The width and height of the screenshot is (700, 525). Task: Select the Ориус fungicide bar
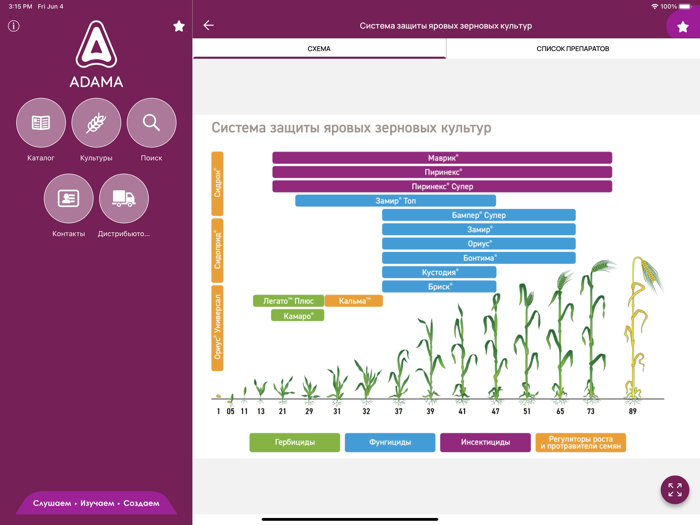(x=479, y=243)
